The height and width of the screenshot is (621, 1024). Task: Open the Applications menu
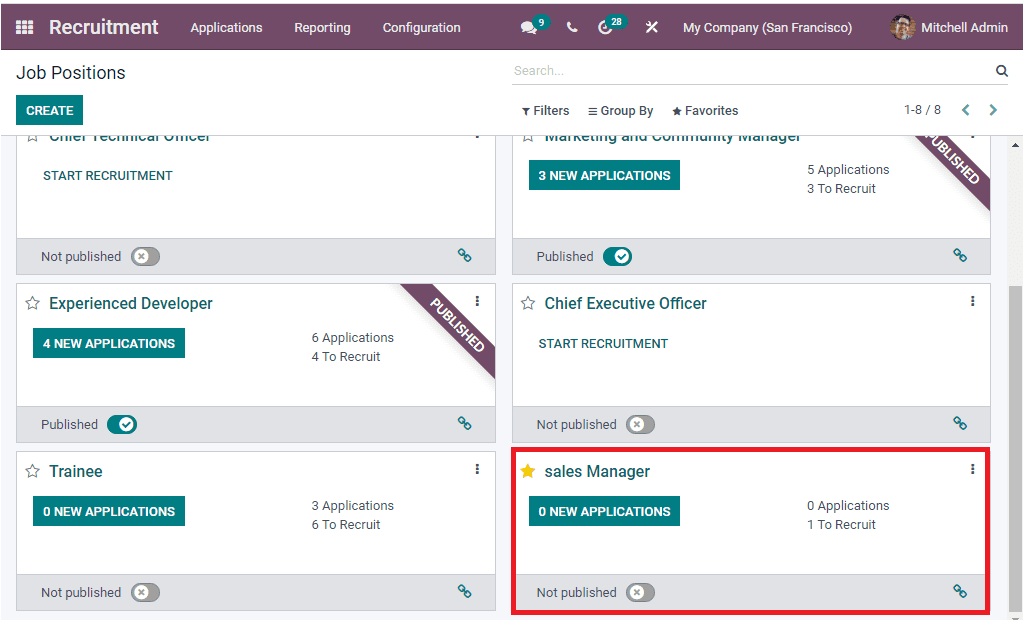226,27
